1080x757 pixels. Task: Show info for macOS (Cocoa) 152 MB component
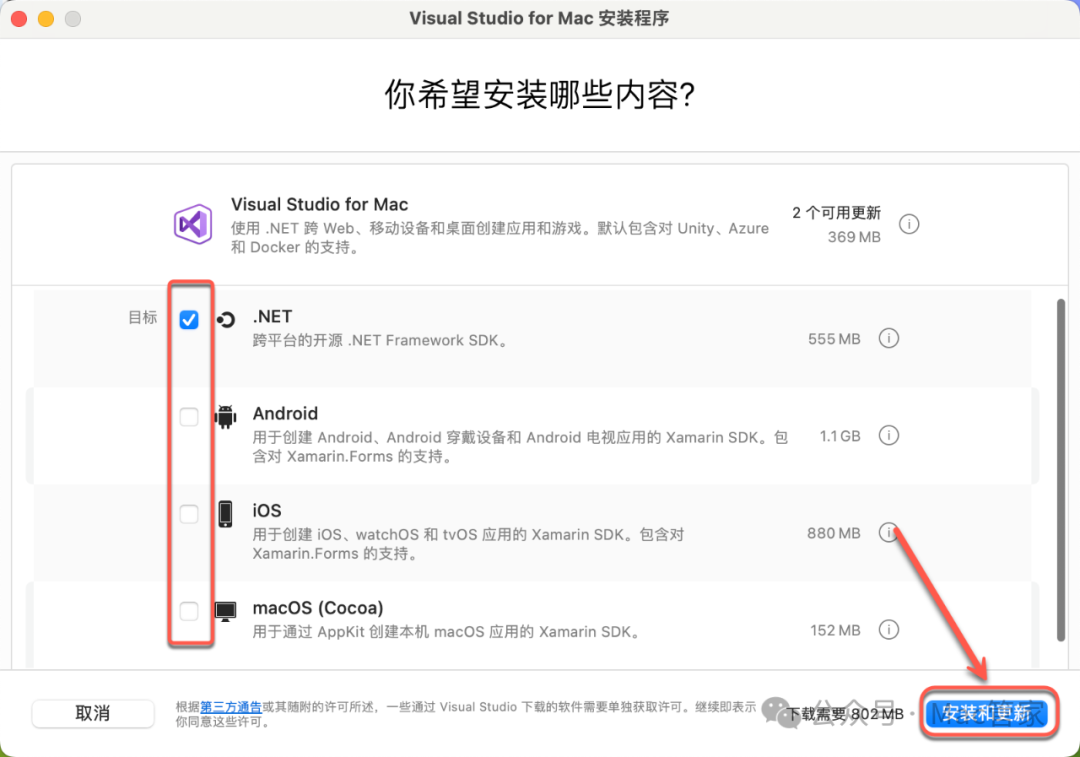(x=889, y=630)
